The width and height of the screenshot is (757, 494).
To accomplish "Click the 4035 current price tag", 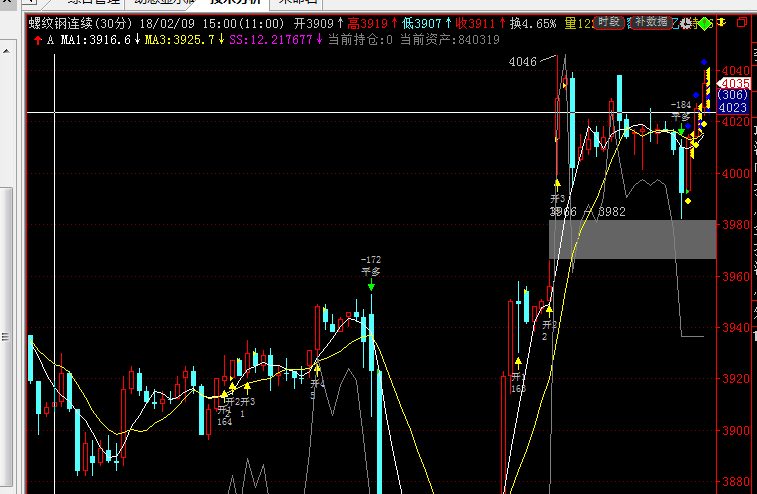I will 735,84.
